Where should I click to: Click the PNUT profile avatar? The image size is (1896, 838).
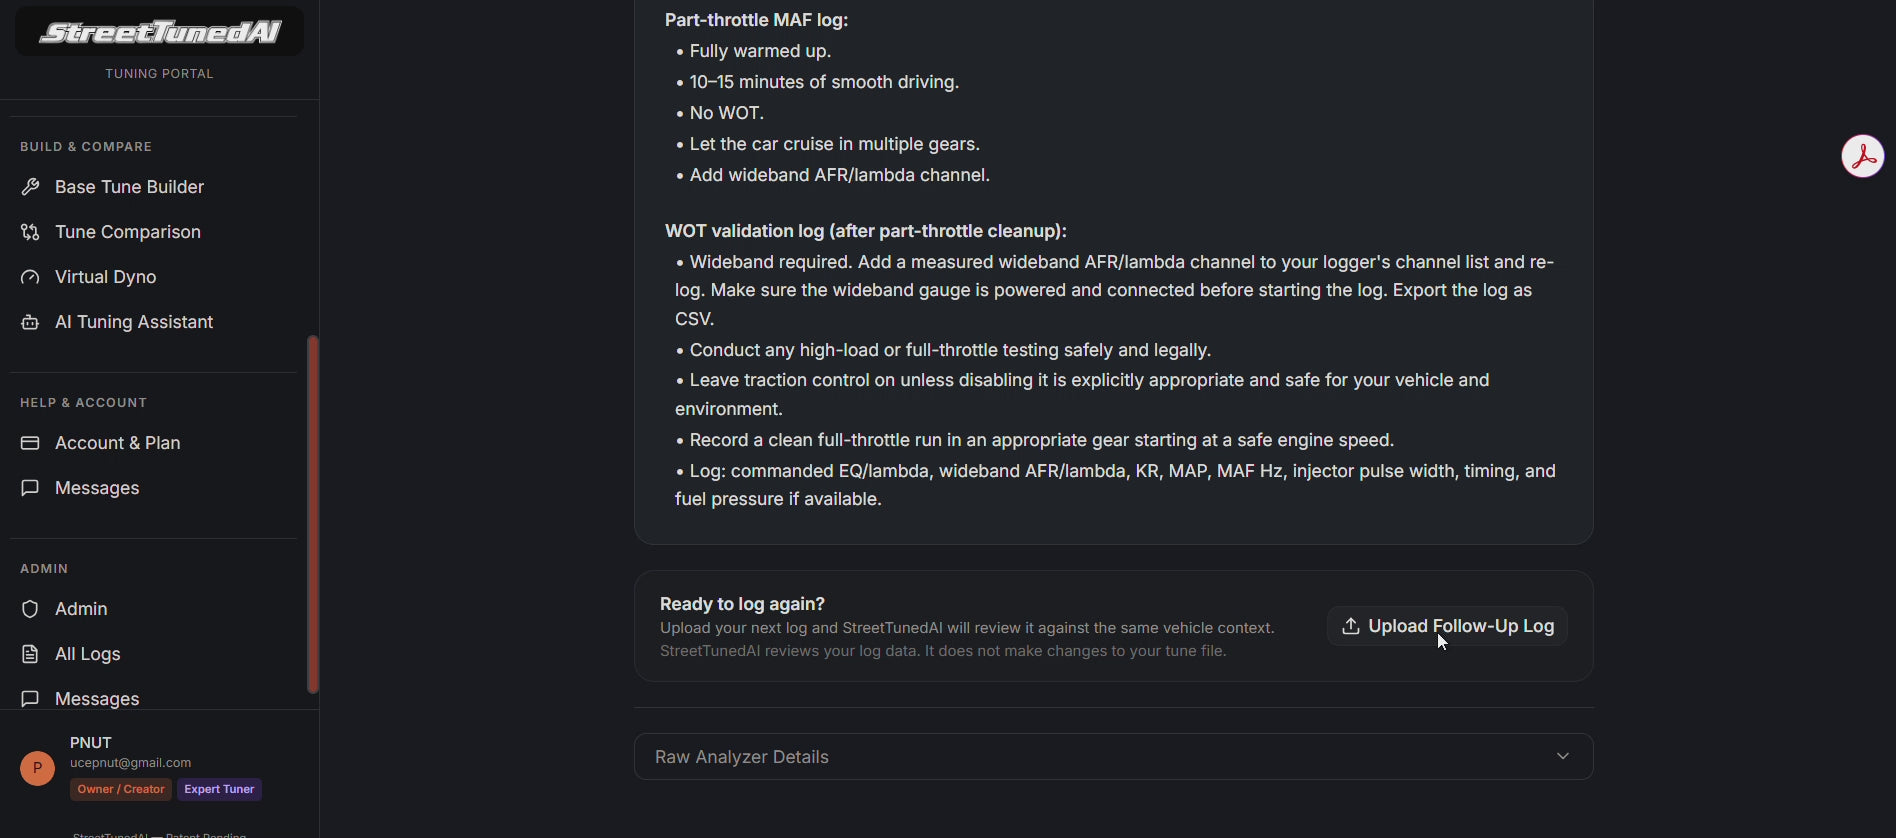(38, 769)
